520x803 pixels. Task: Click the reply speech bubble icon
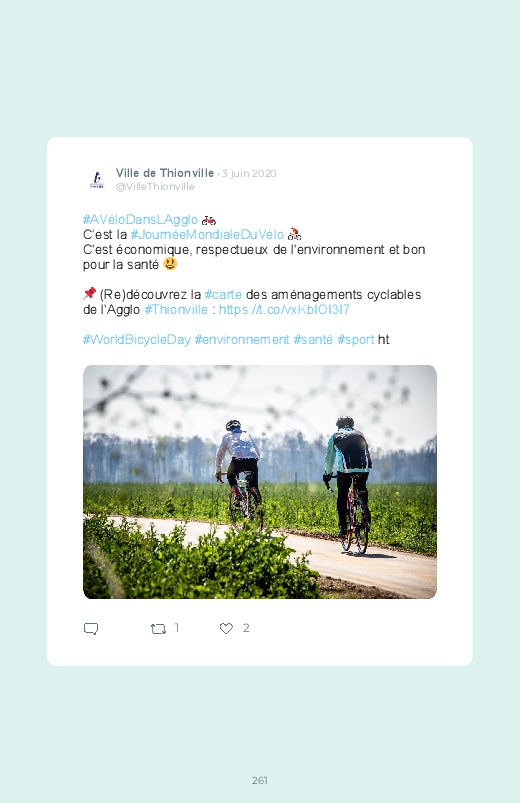pos(91,628)
